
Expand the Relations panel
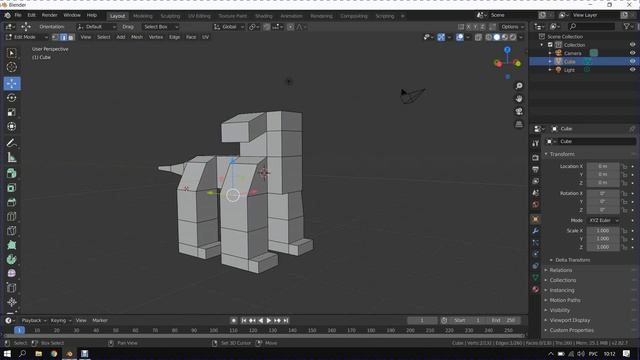tap(560, 270)
